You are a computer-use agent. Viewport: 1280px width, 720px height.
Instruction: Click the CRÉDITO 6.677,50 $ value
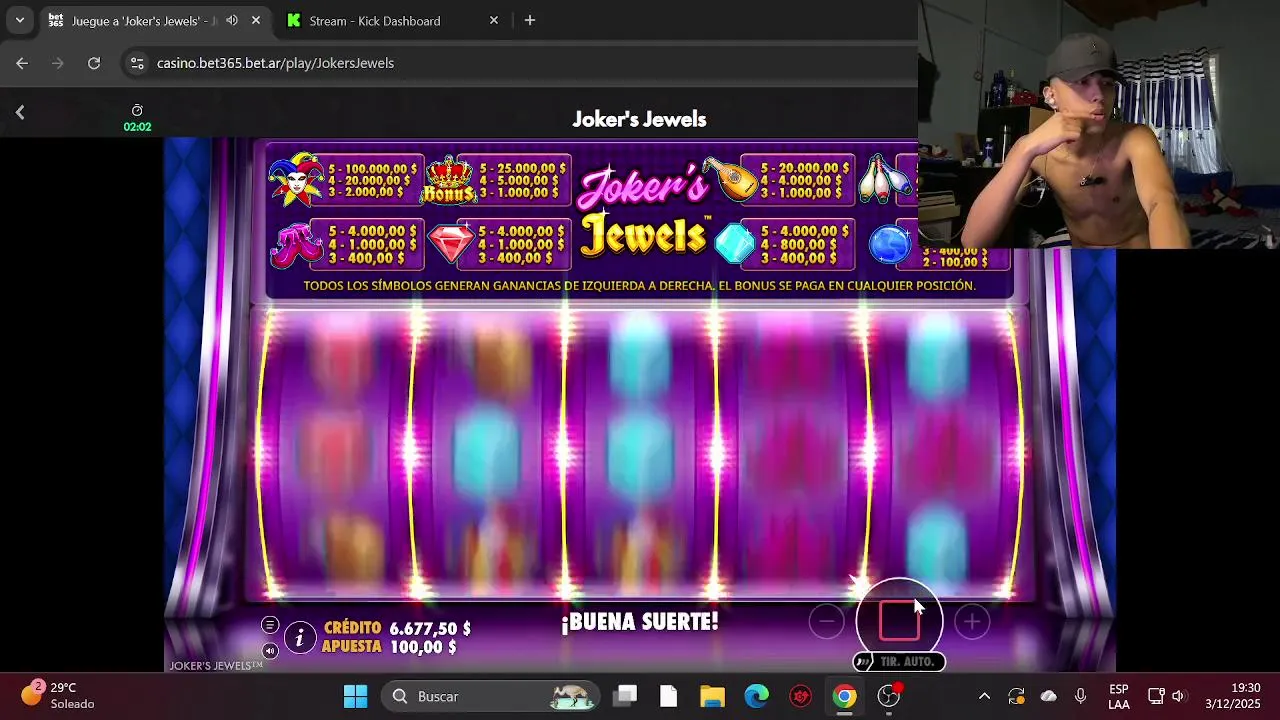pos(430,629)
